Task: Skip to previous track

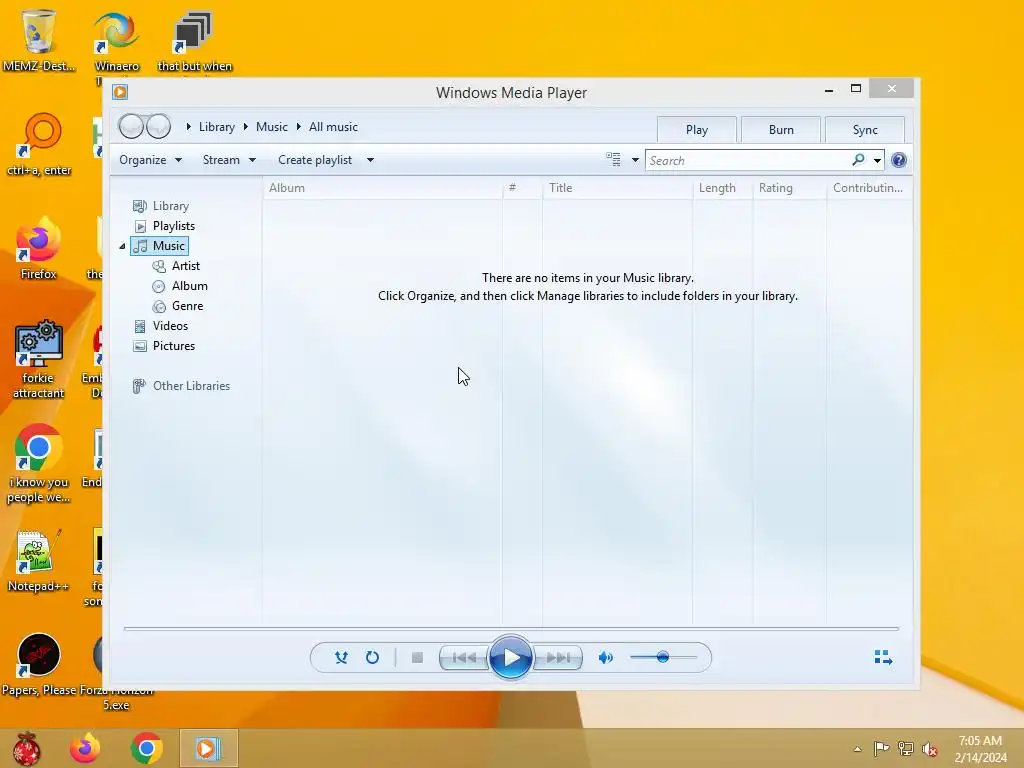Action: coord(464,658)
